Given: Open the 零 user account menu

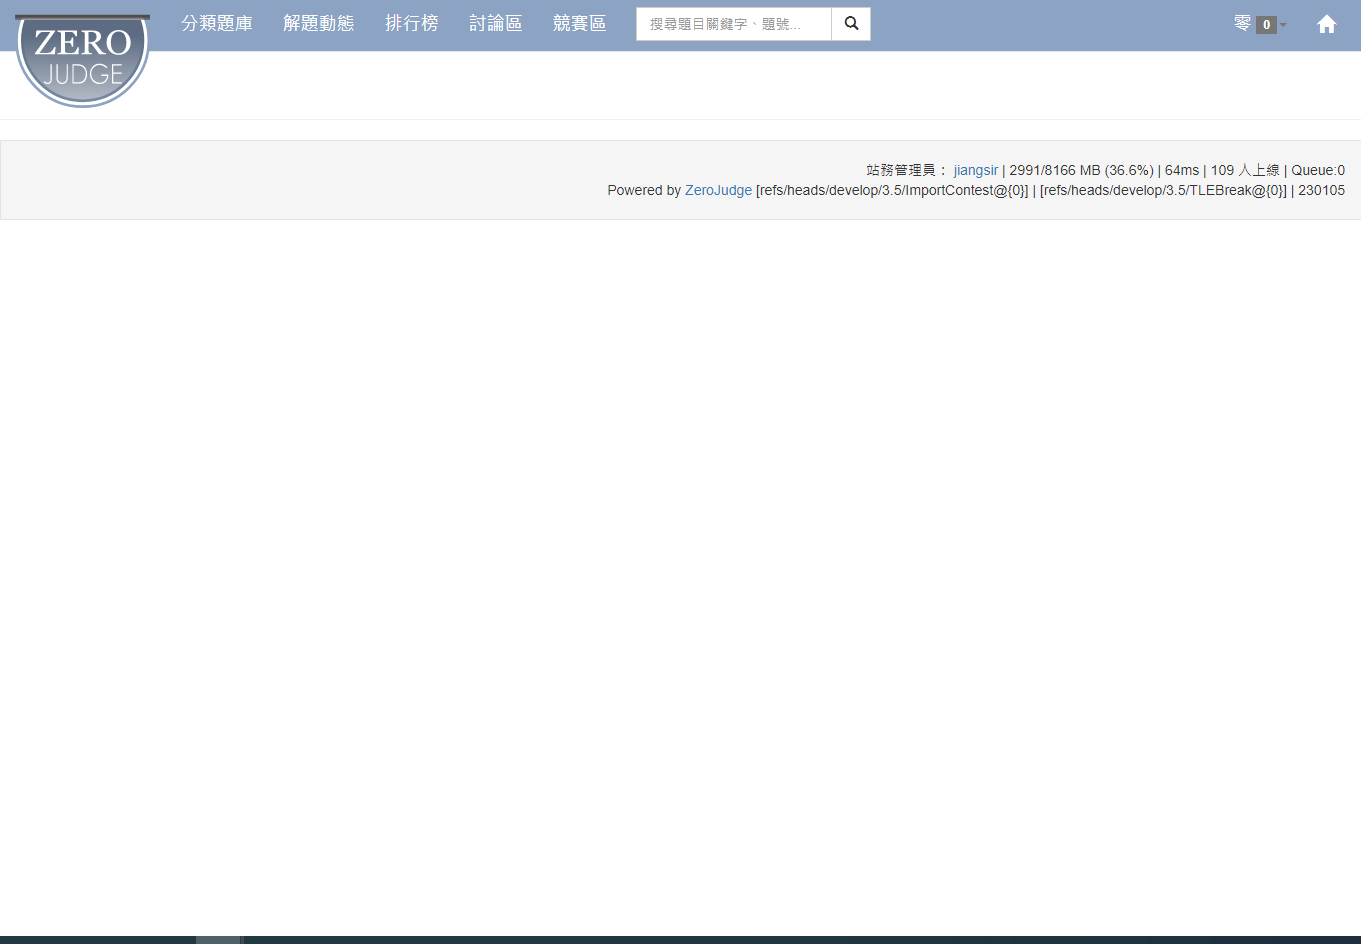Looking at the screenshot, I should click(x=1243, y=24).
